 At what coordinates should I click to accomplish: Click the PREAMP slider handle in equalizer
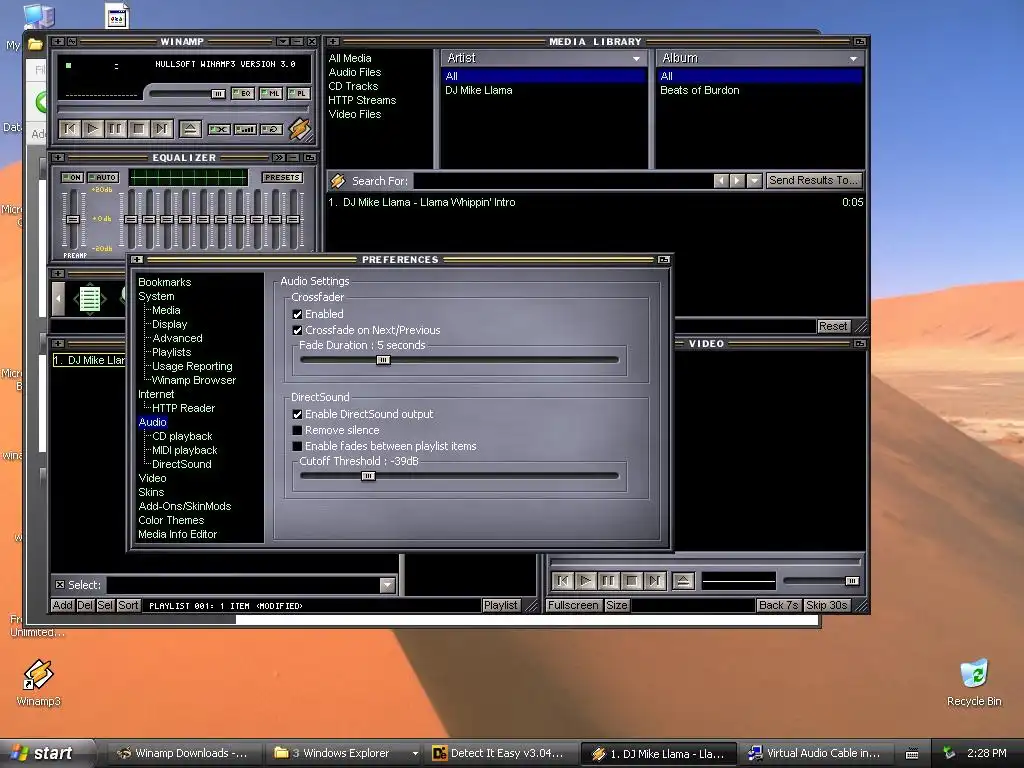point(73,219)
